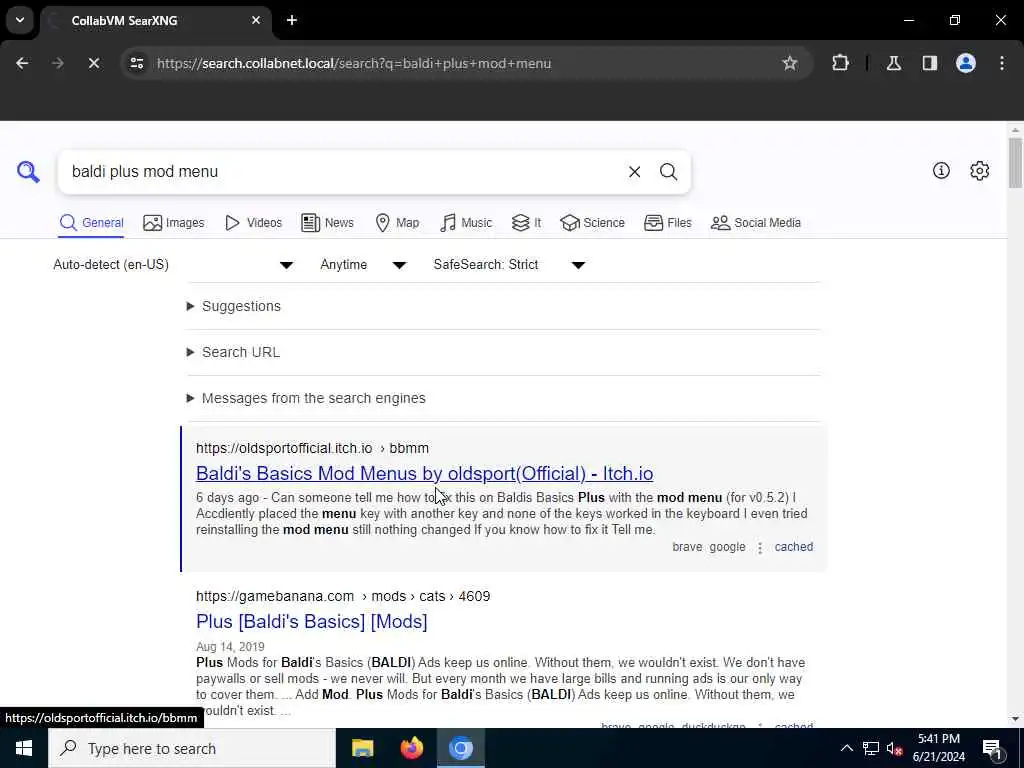This screenshot has height=768, width=1024.
Task: Open Chrome profile avatar
Action: [x=965, y=63]
